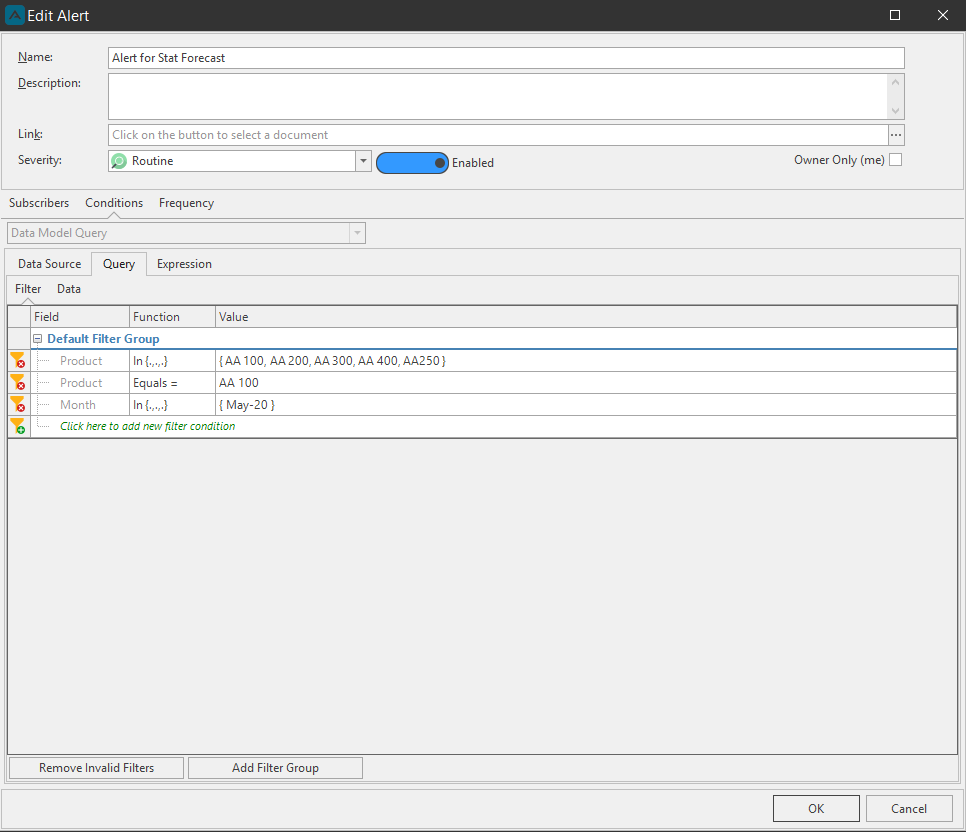Open function cell for Month row

click(x=172, y=405)
